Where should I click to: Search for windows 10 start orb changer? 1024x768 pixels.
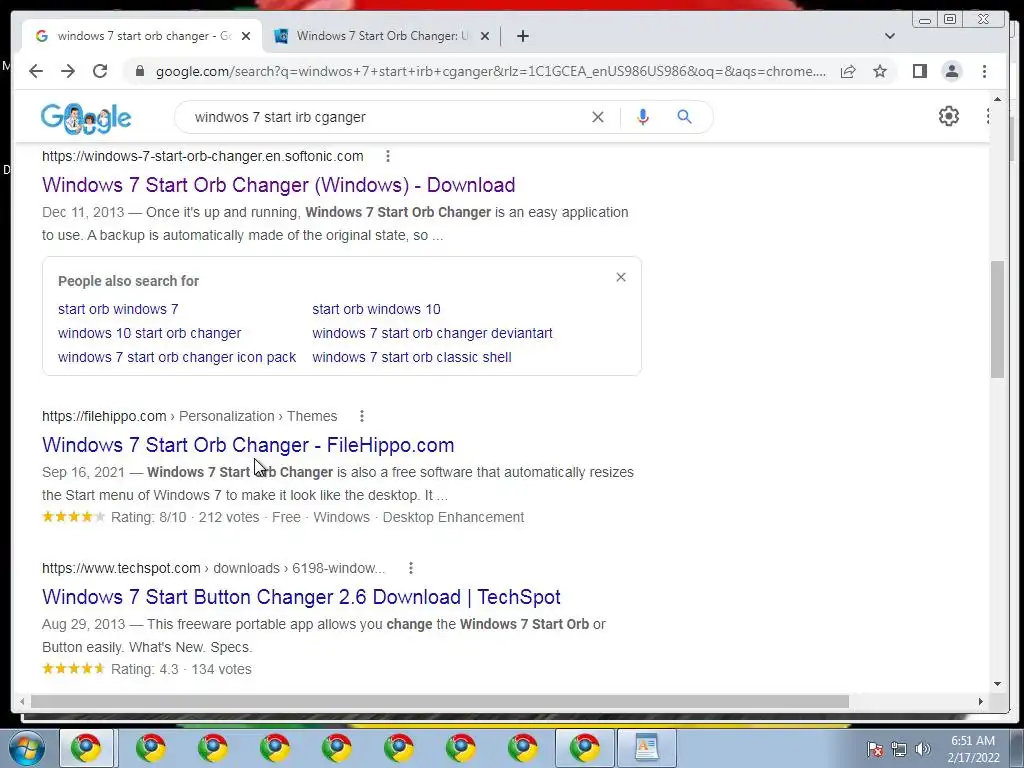coord(150,333)
